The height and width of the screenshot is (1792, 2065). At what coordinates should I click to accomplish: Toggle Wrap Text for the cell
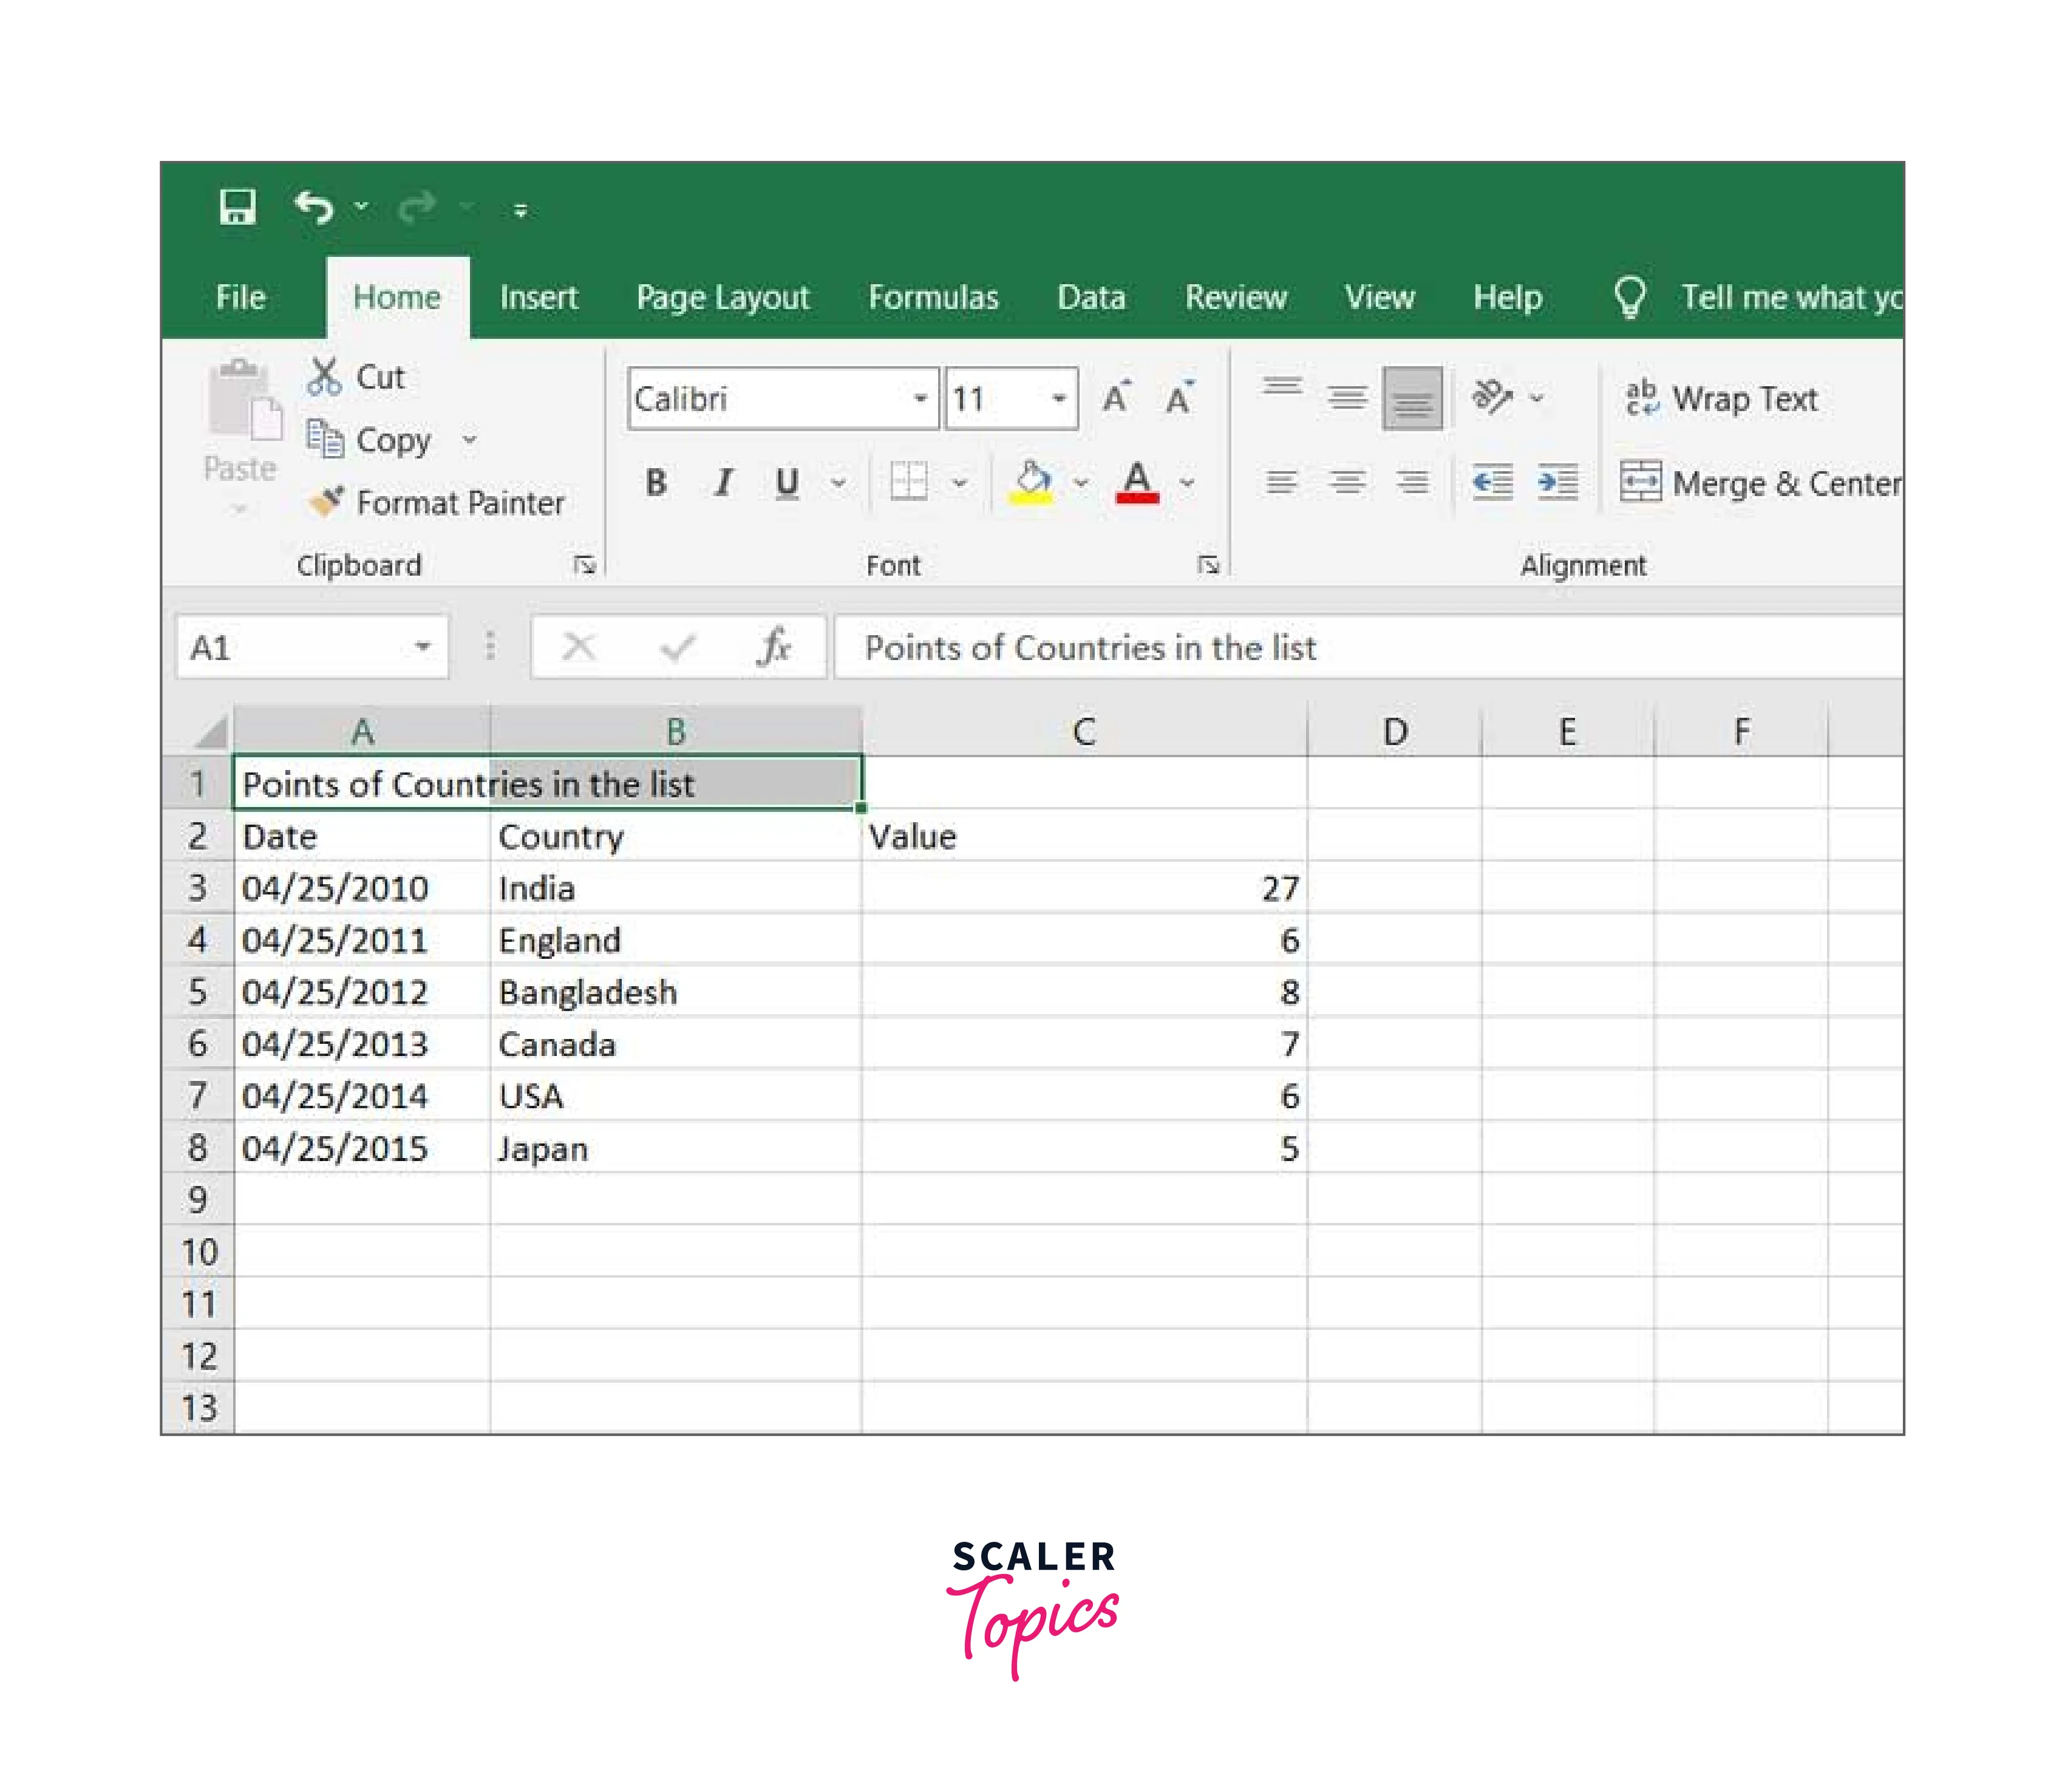coord(1721,398)
